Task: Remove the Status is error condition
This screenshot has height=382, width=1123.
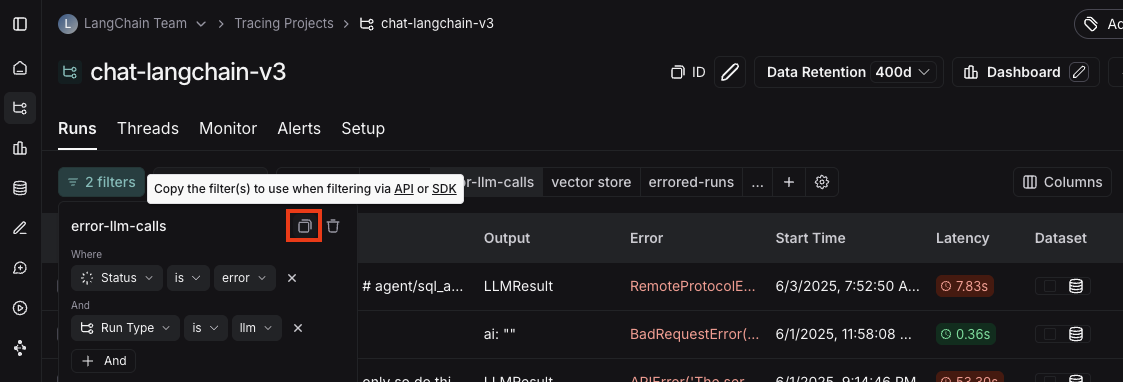Action: click(291, 278)
